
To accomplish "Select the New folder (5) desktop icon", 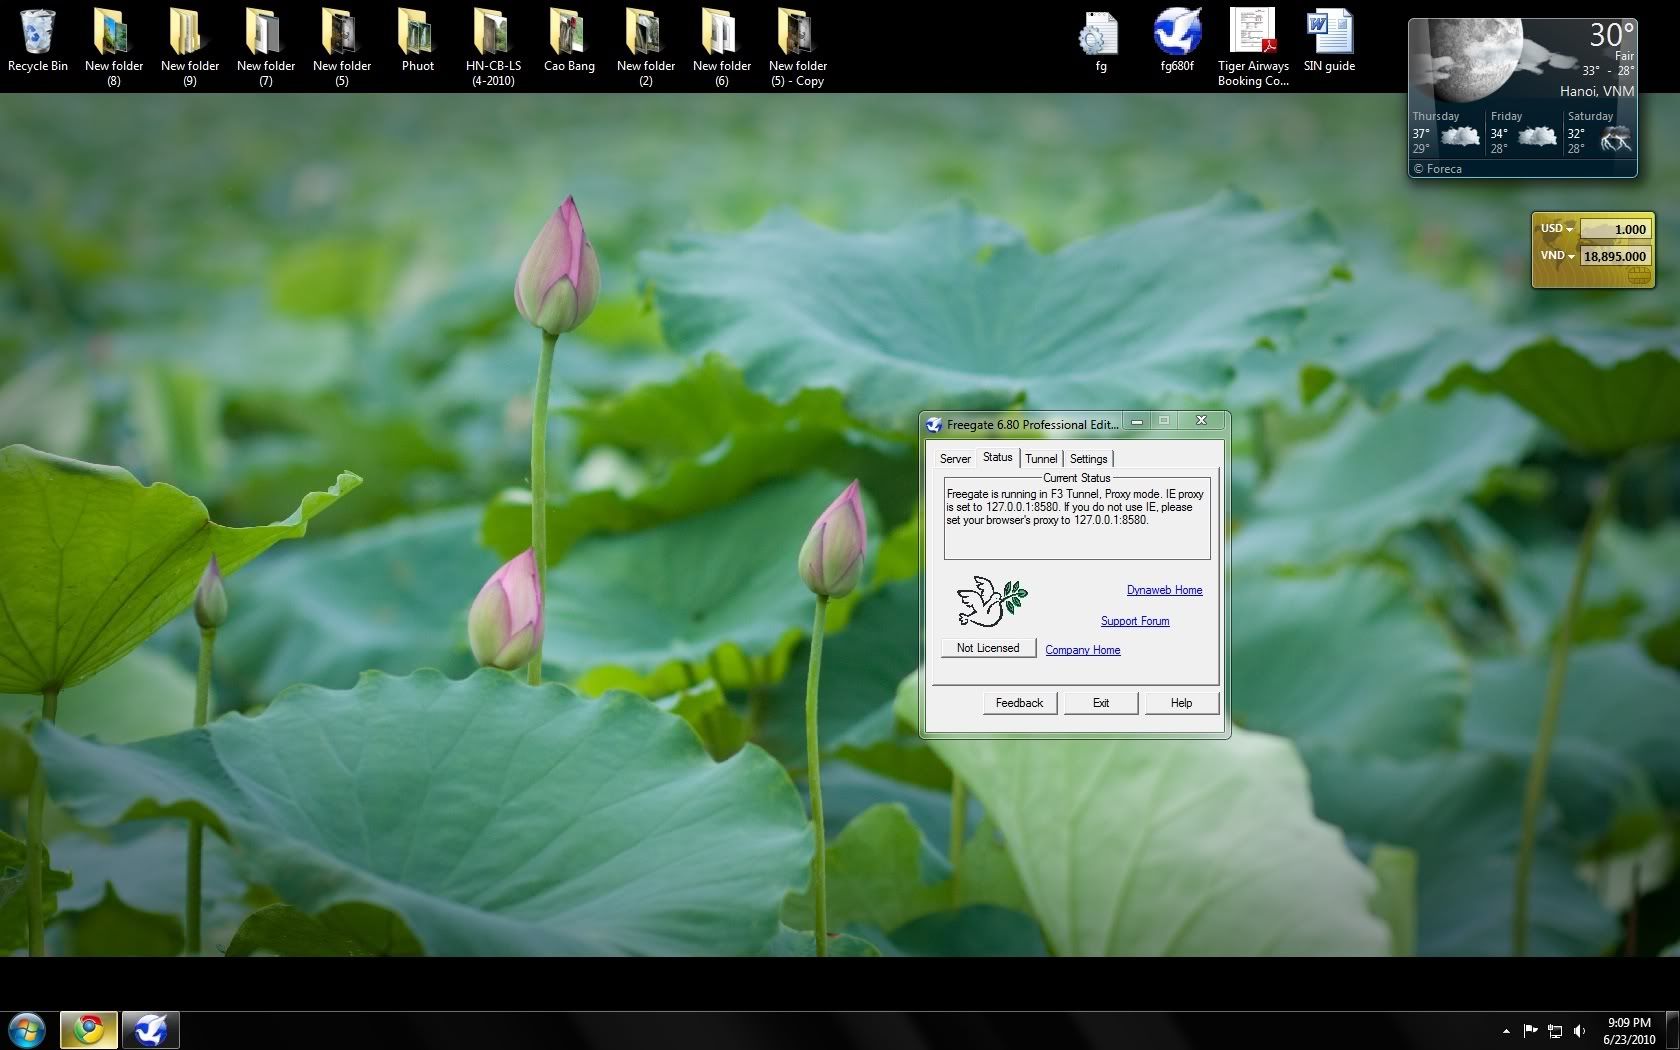I will [x=342, y=46].
